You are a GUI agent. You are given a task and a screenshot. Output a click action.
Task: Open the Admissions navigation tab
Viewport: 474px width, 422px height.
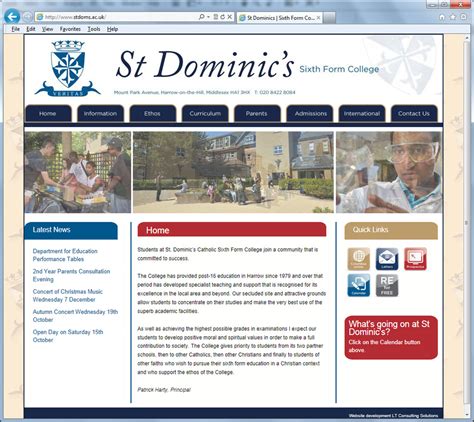coord(310,114)
